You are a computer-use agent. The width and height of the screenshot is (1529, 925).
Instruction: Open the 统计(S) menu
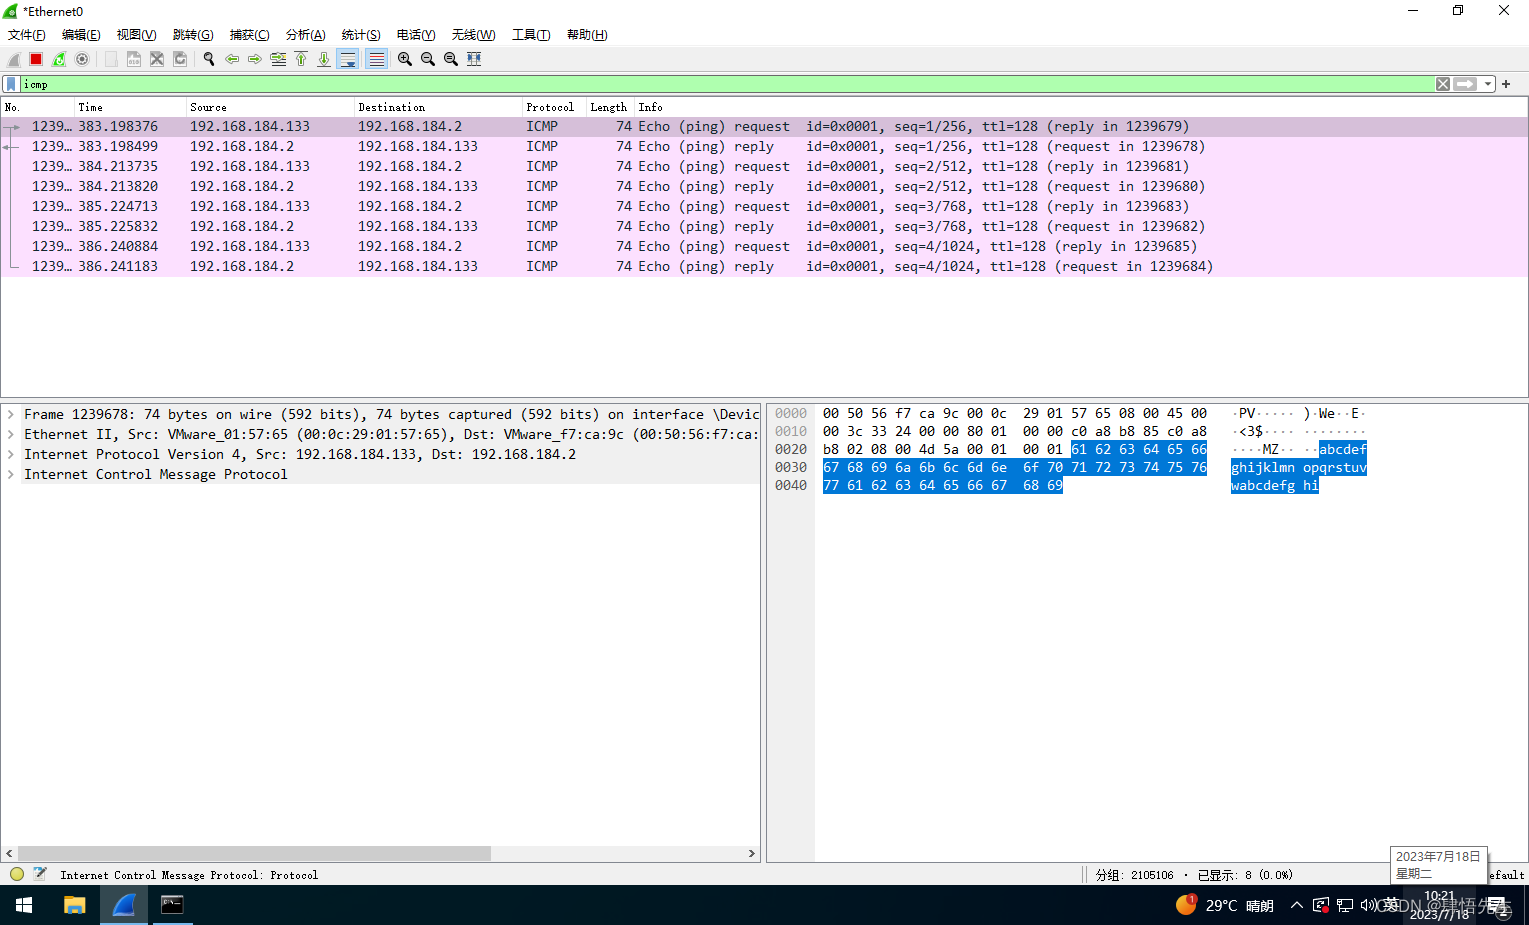[361, 35]
